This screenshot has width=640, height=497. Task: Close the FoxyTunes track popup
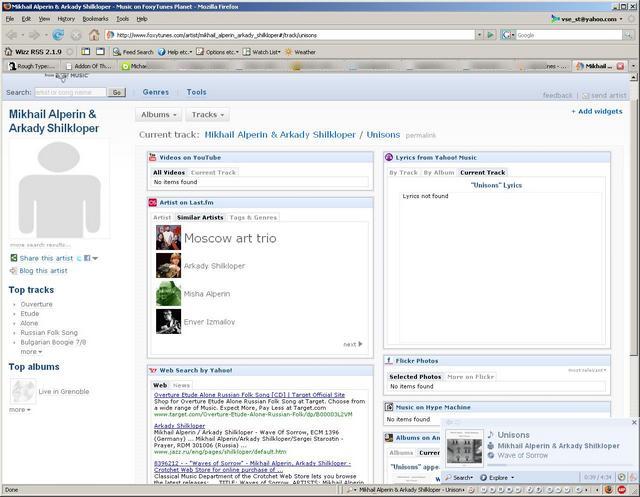coord(634,422)
